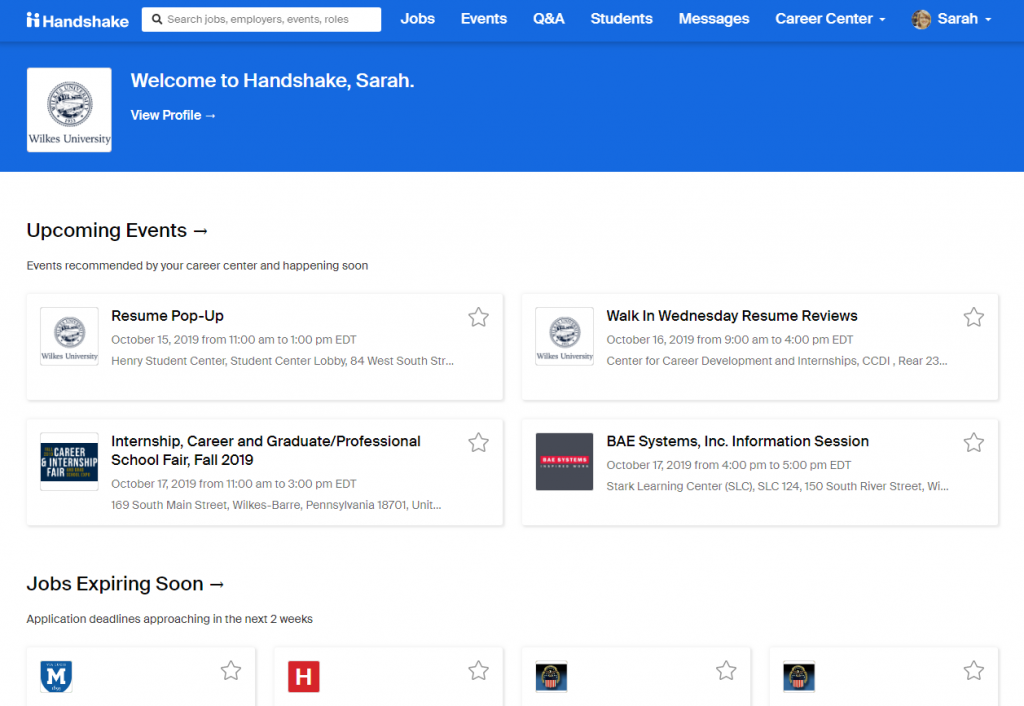The width and height of the screenshot is (1024, 706).
Task: Open the Resume Pop-Up event's Wilkes University logo
Action: (69, 336)
